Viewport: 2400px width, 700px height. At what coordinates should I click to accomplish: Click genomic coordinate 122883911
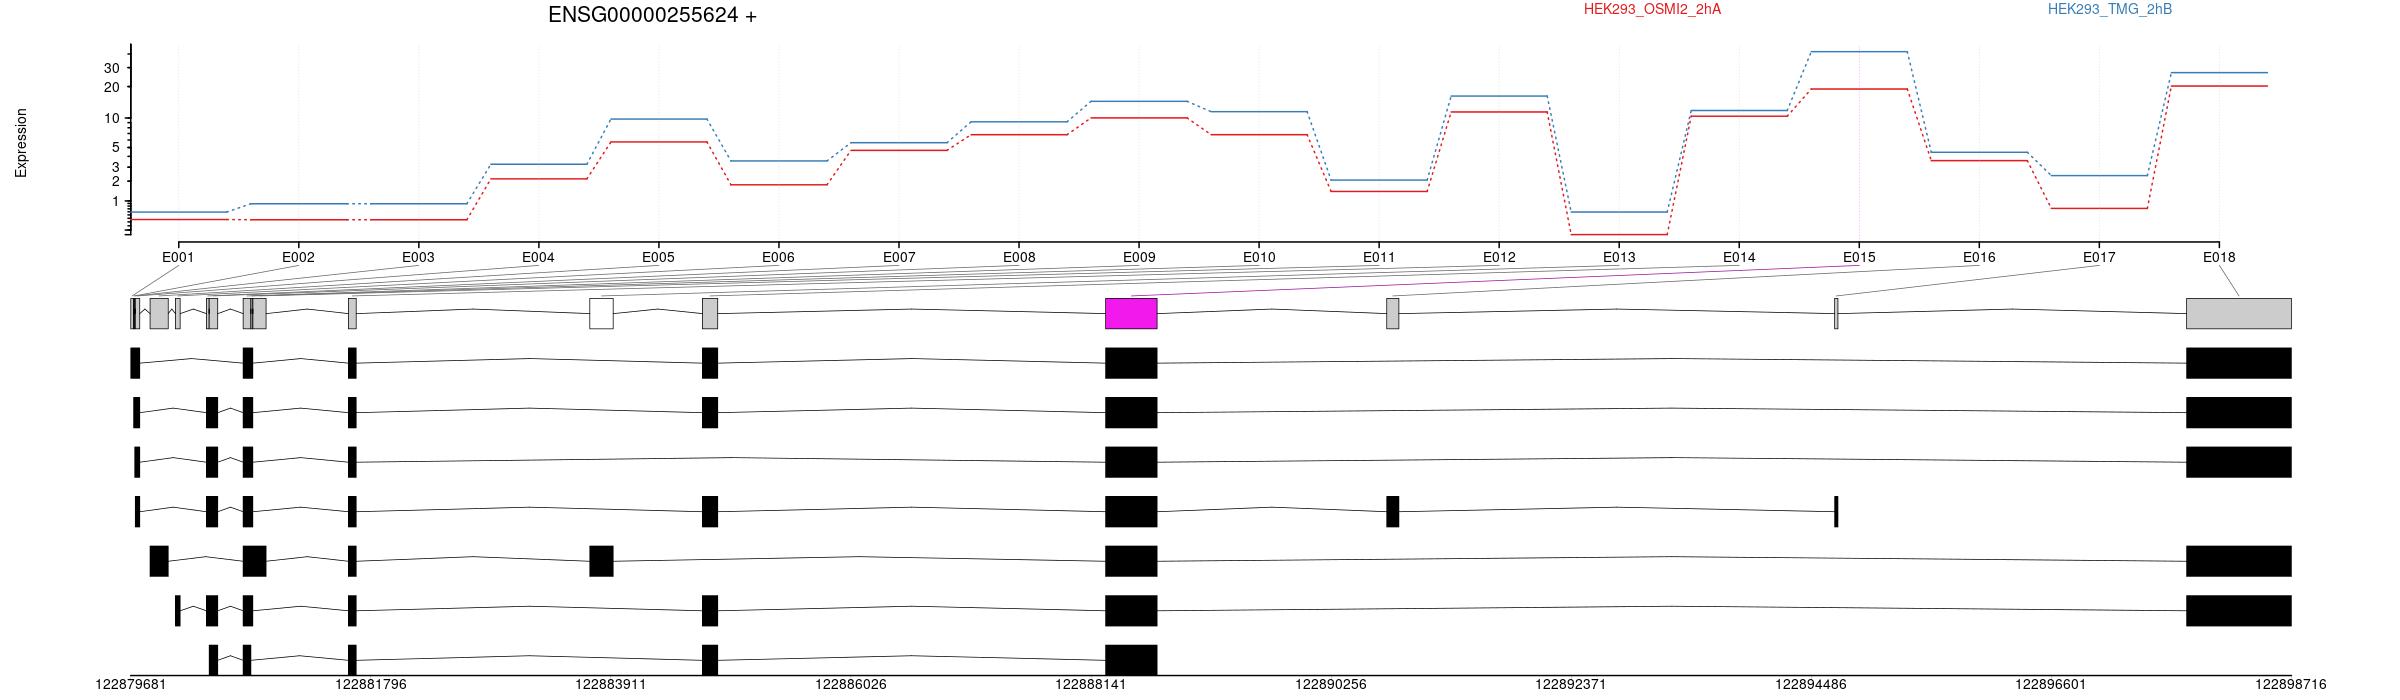click(x=611, y=685)
